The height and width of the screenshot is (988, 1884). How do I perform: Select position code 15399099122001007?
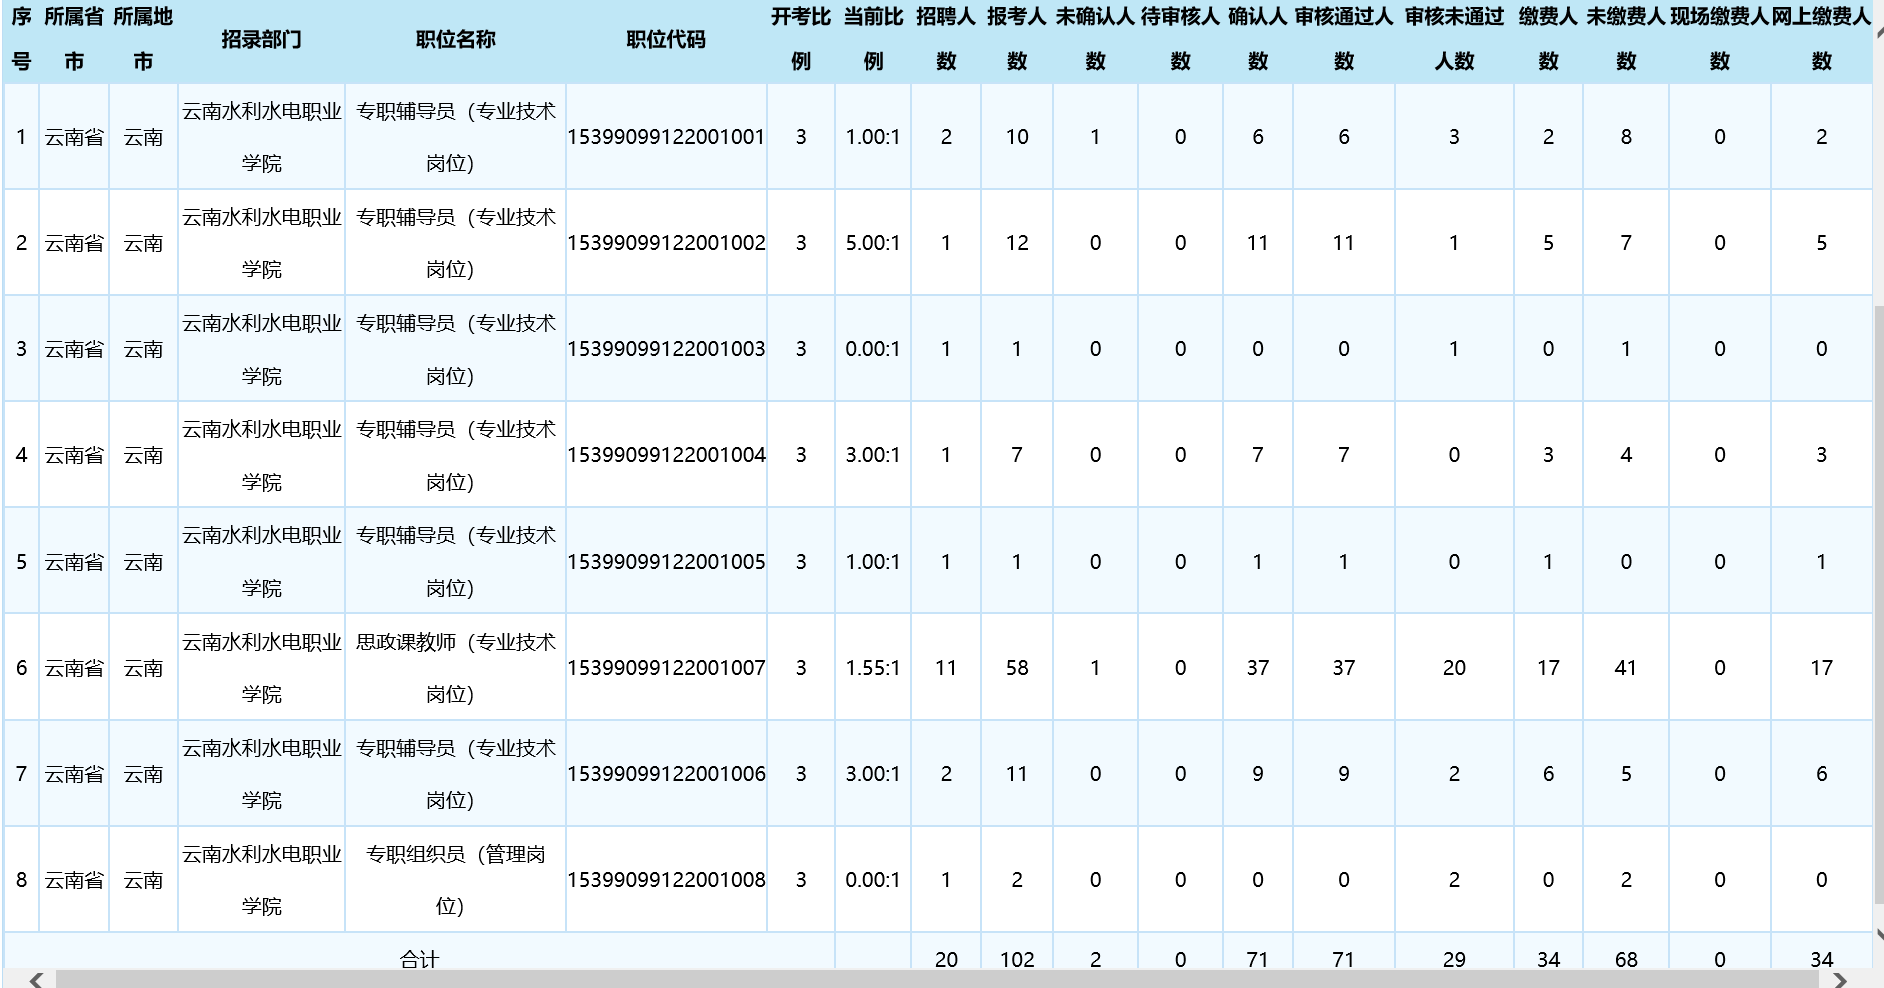pos(666,668)
